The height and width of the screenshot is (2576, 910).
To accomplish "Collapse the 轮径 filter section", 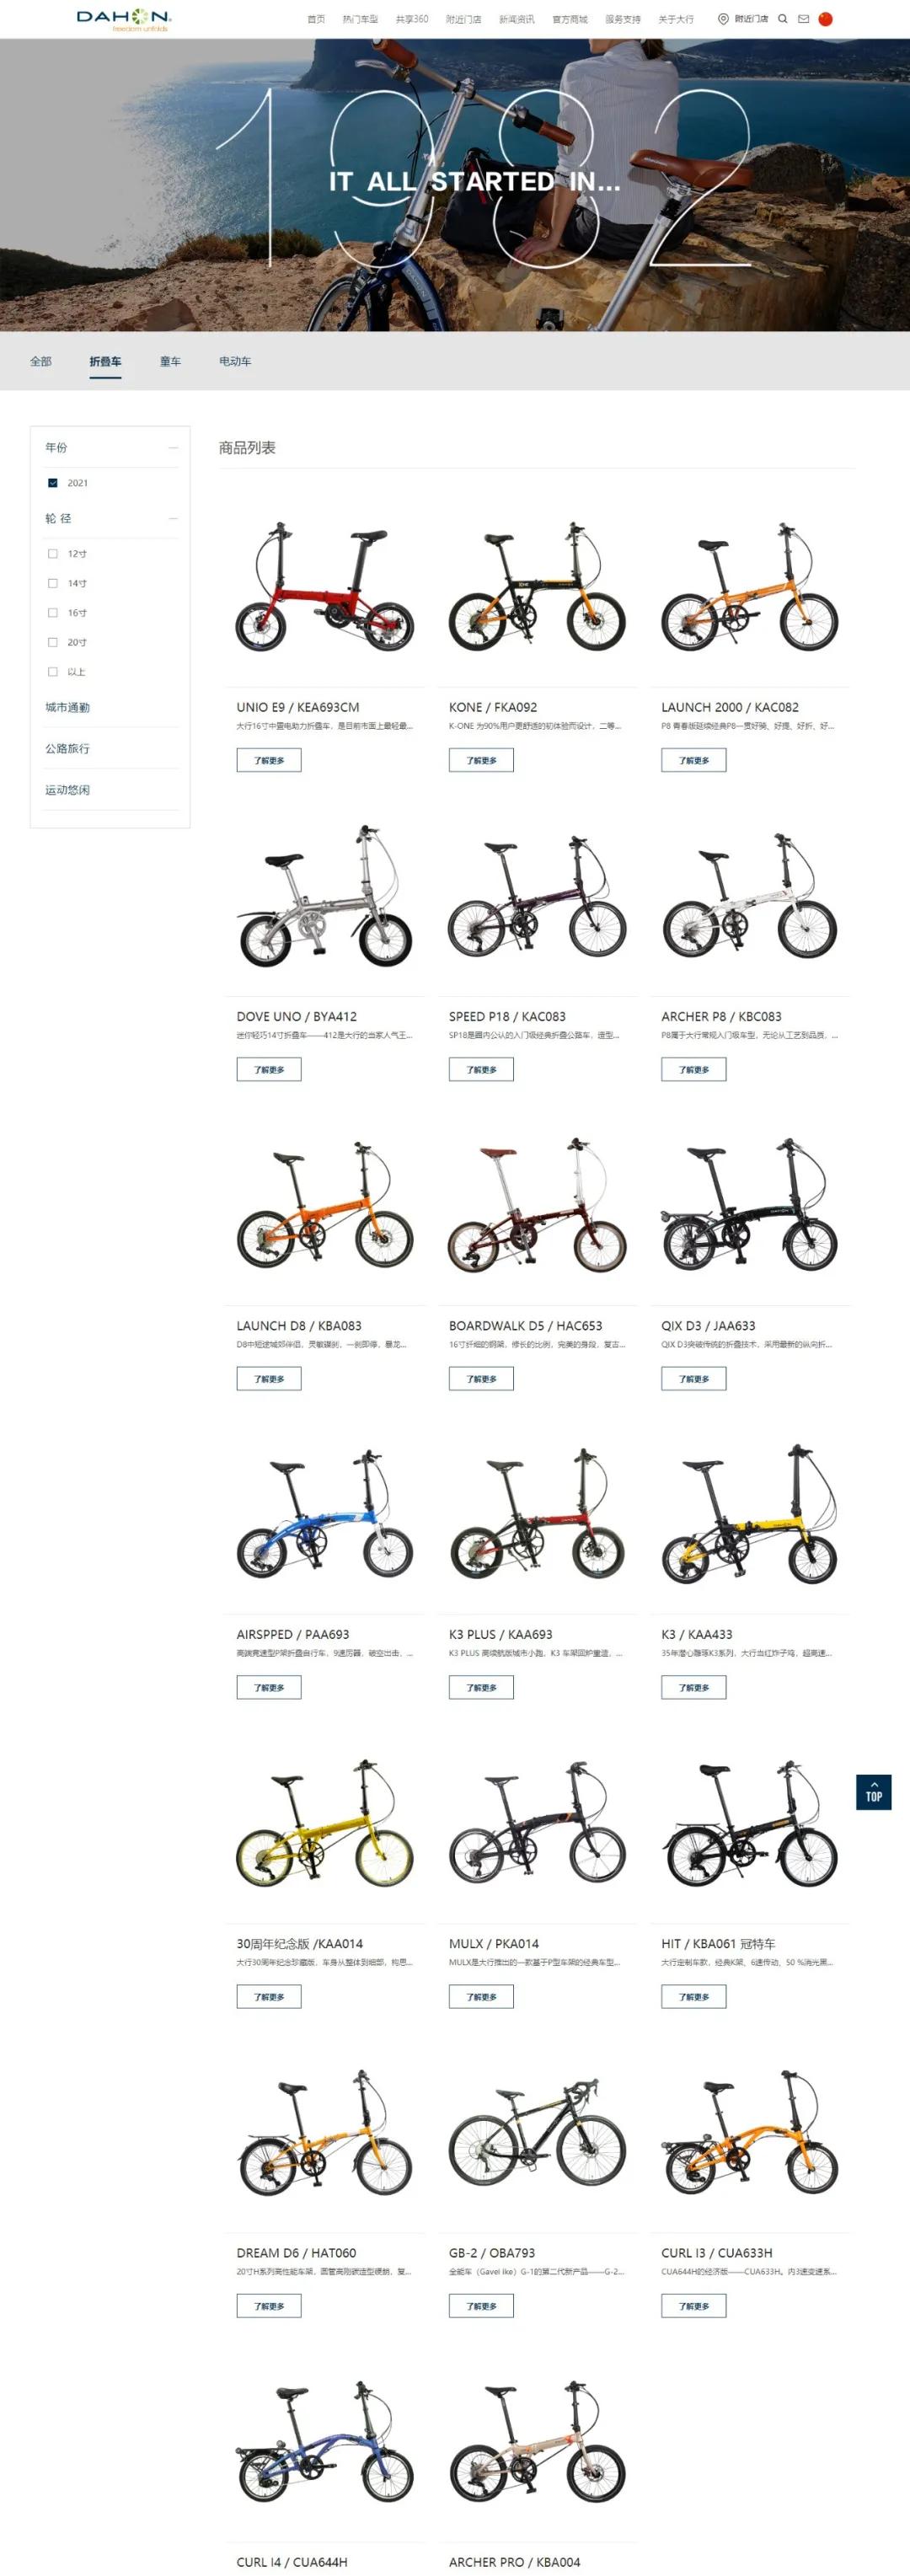I will pyautogui.click(x=173, y=518).
